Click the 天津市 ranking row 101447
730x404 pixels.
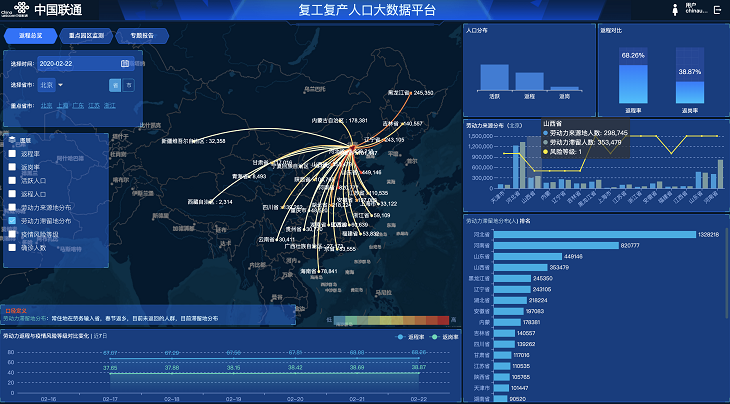[x=499, y=388]
